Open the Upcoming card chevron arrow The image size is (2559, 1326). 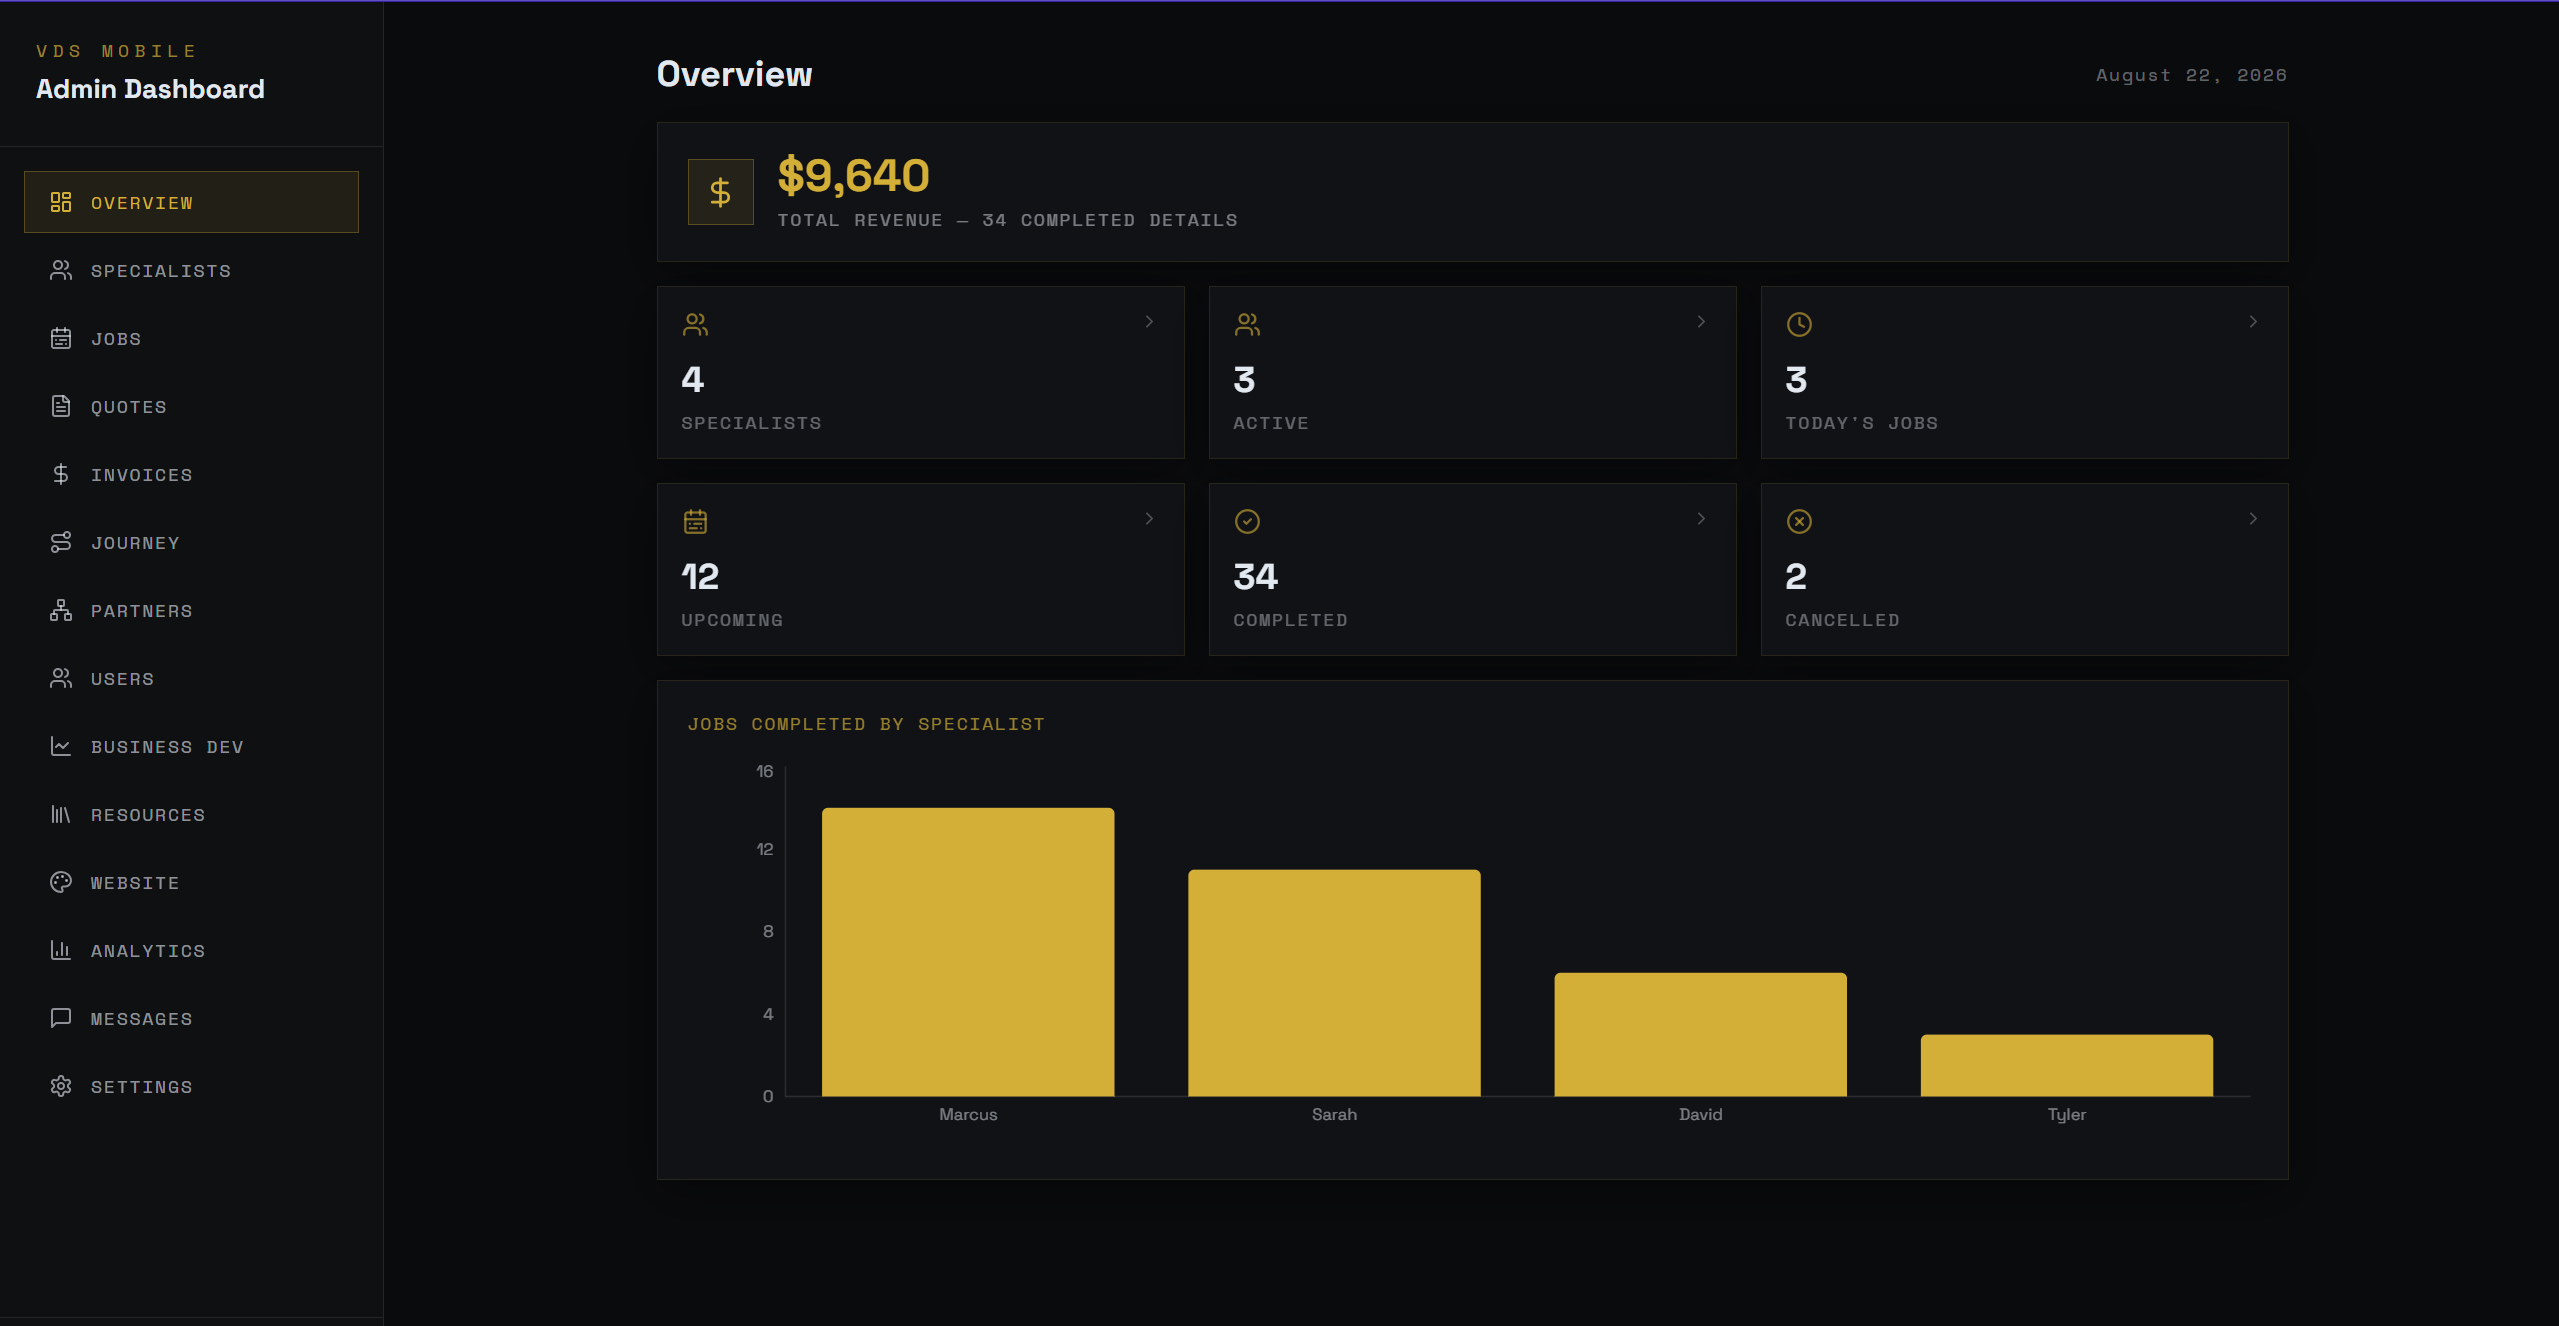[1149, 518]
